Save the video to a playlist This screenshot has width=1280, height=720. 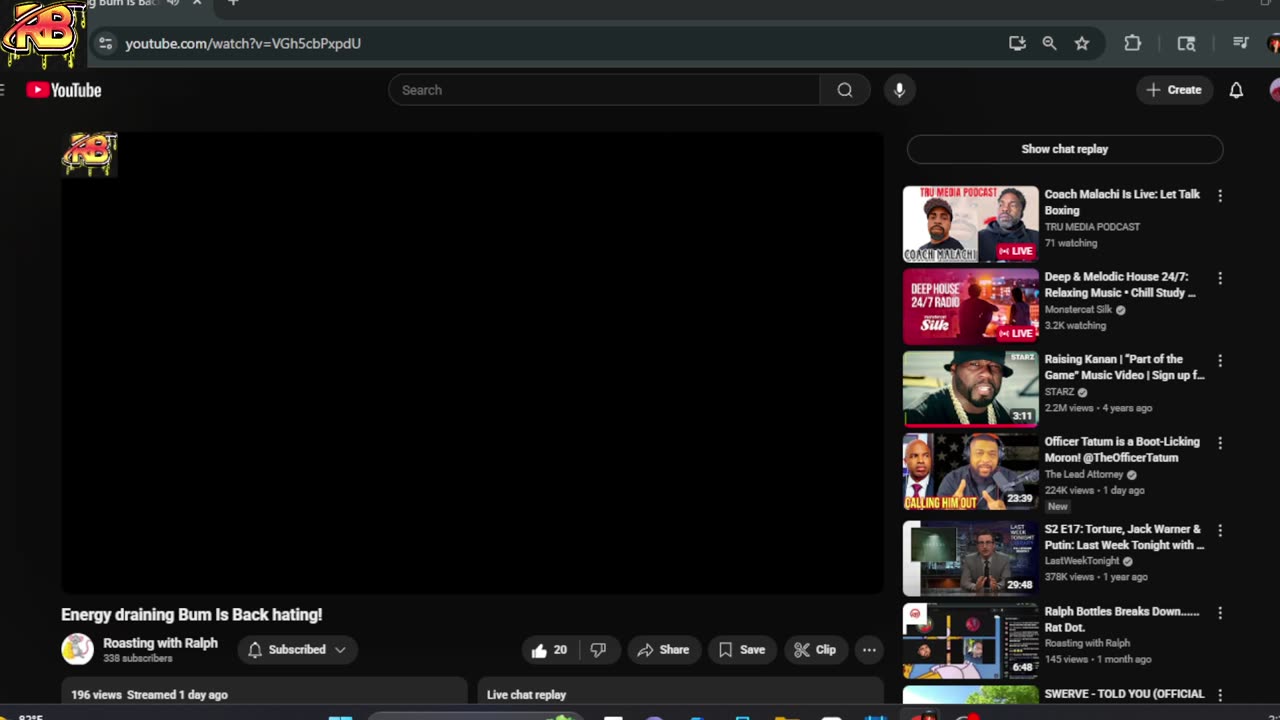(742, 650)
